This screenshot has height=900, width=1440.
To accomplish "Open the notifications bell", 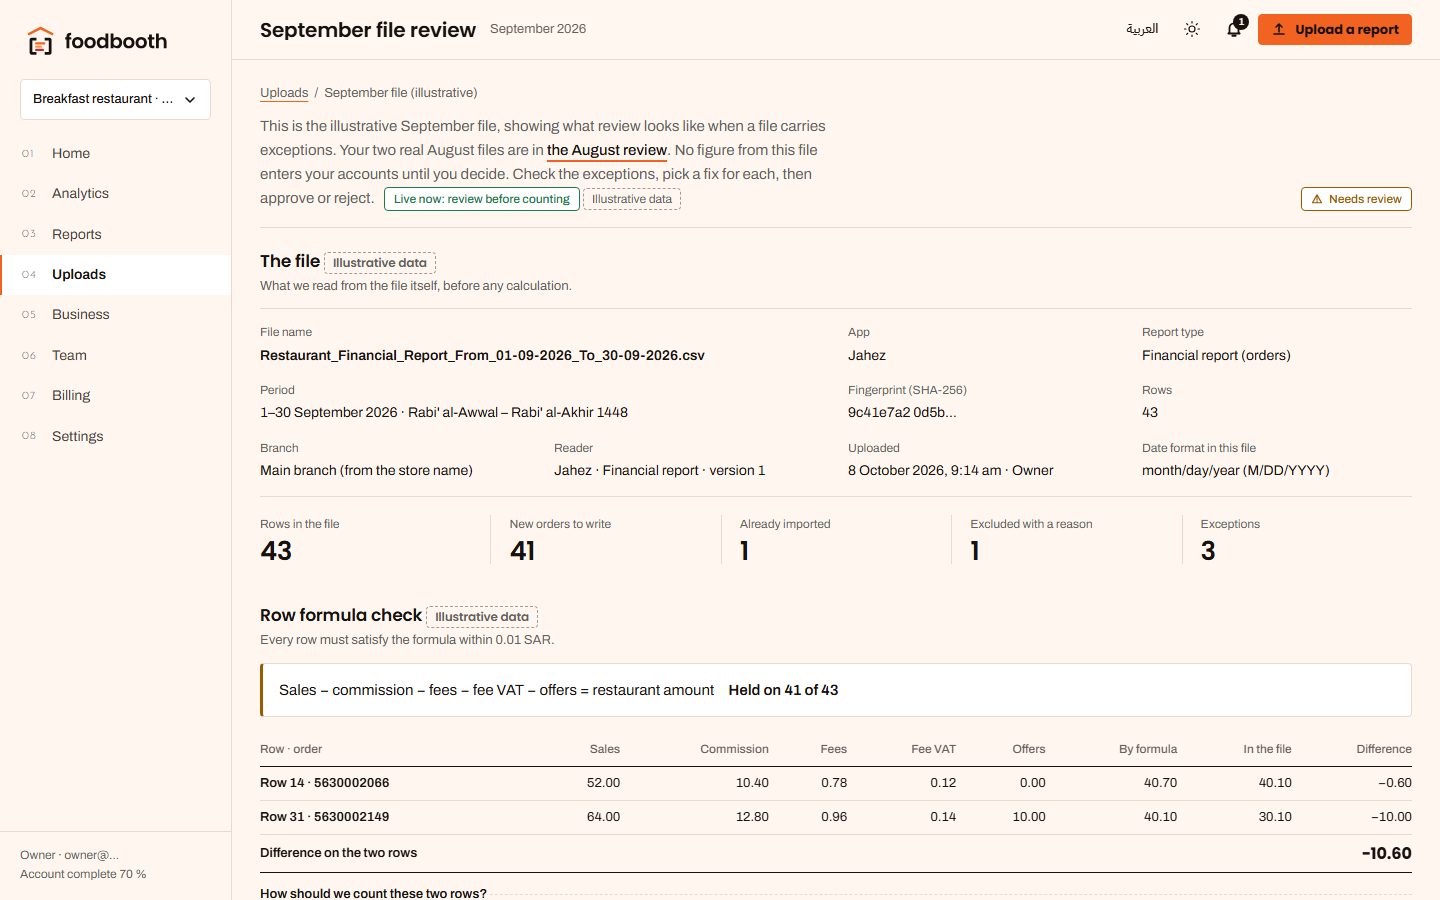I will (1234, 29).
